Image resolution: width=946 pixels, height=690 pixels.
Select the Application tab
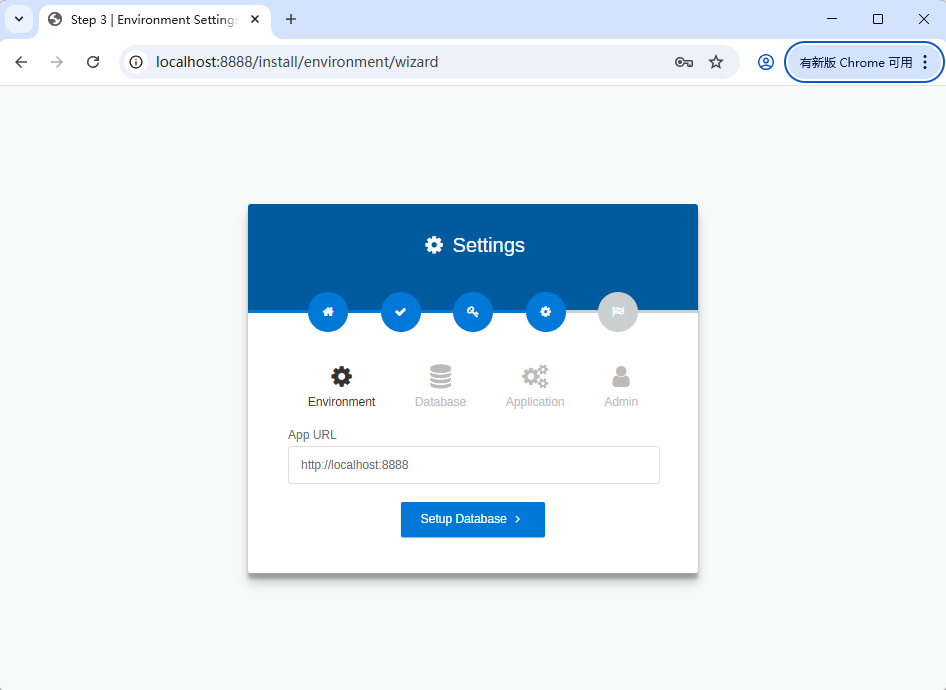[535, 387]
